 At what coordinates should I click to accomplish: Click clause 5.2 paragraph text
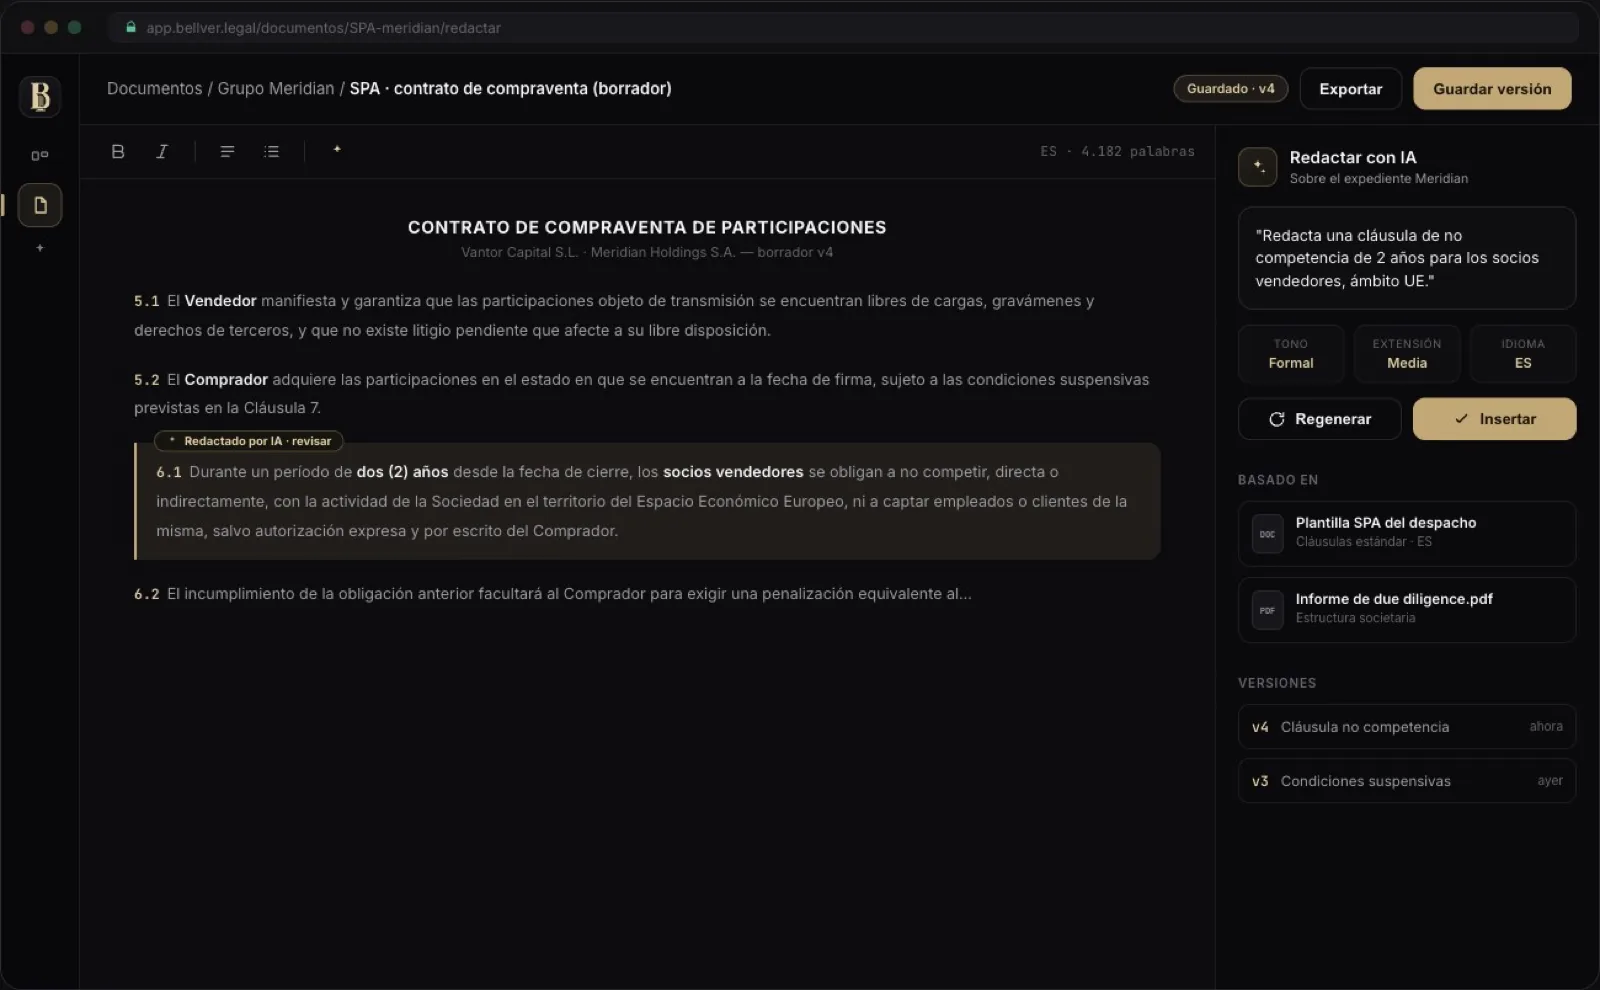(x=641, y=393)
